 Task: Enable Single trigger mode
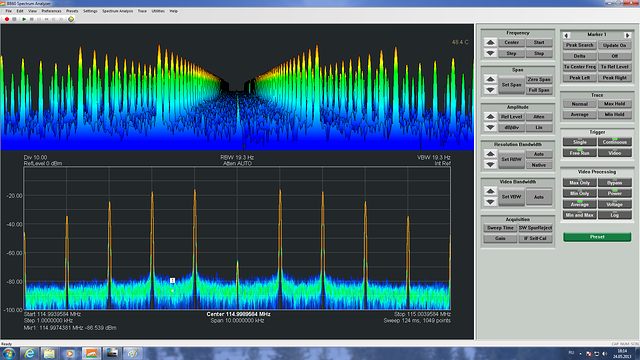pos(580,142)
